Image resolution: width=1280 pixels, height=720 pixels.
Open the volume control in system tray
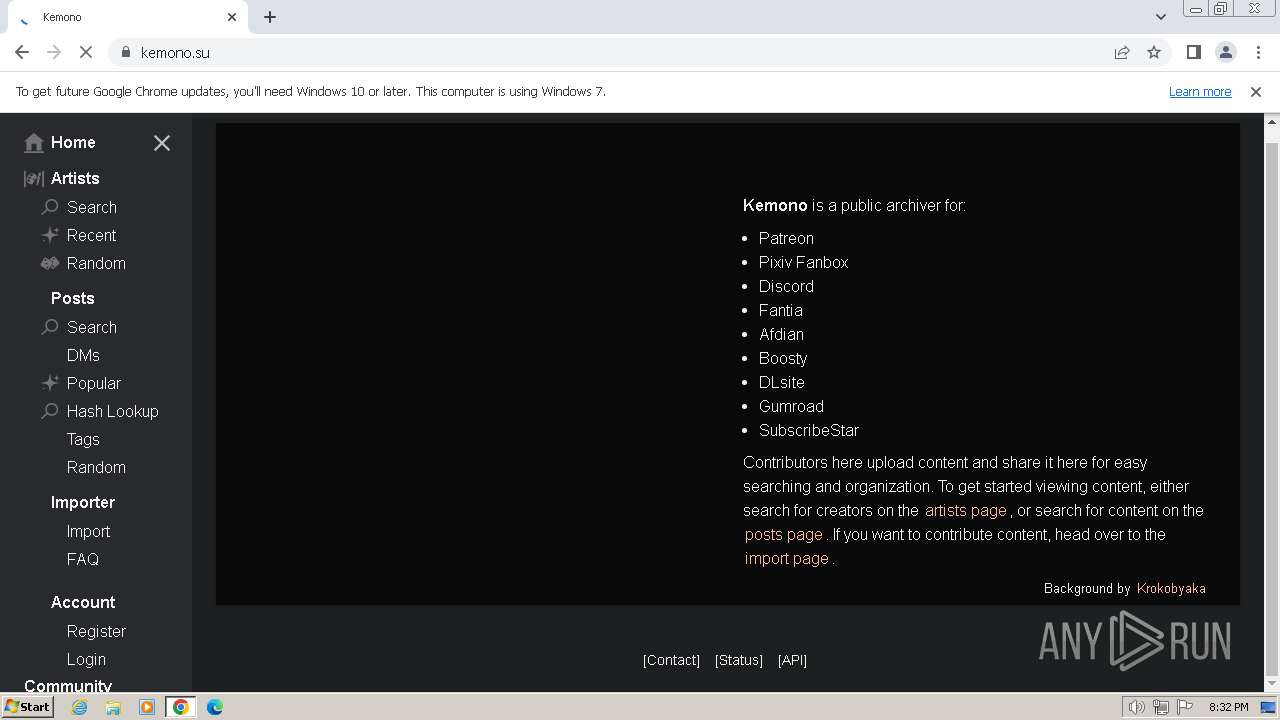click(1137, 707)
